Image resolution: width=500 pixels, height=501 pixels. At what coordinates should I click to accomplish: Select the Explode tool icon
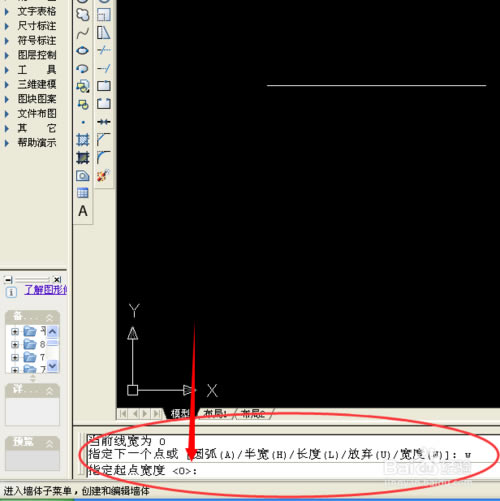[x=104, y=175]
